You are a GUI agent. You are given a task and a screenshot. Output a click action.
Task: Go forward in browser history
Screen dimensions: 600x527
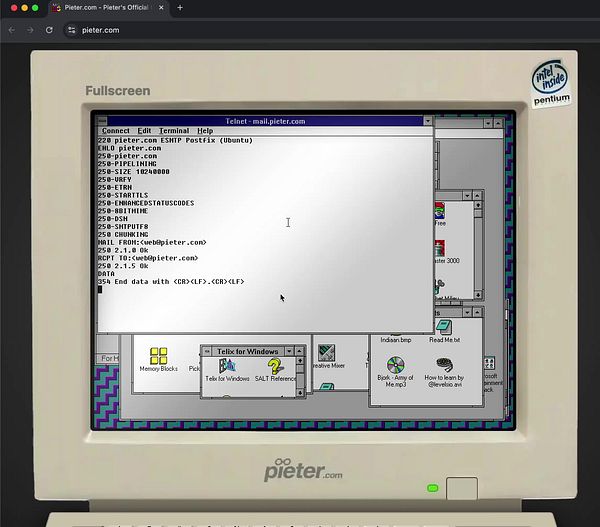tap(30, 30)
